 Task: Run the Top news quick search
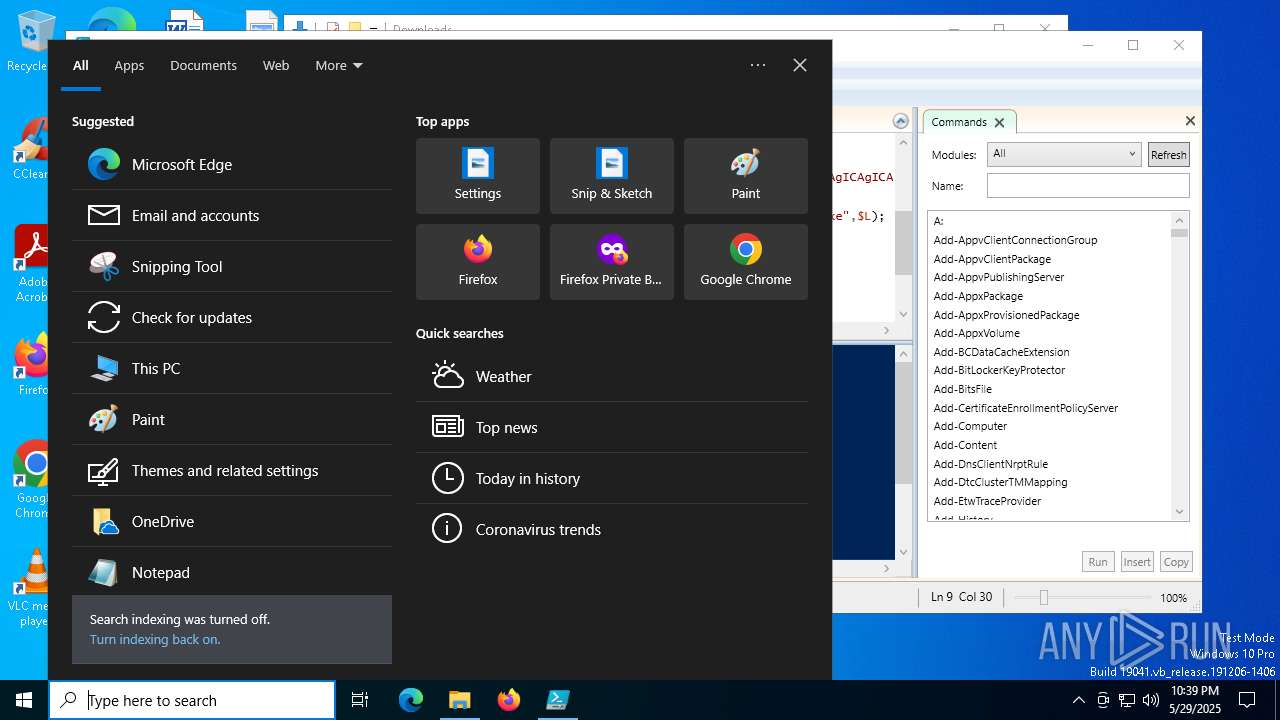[612, 427]
